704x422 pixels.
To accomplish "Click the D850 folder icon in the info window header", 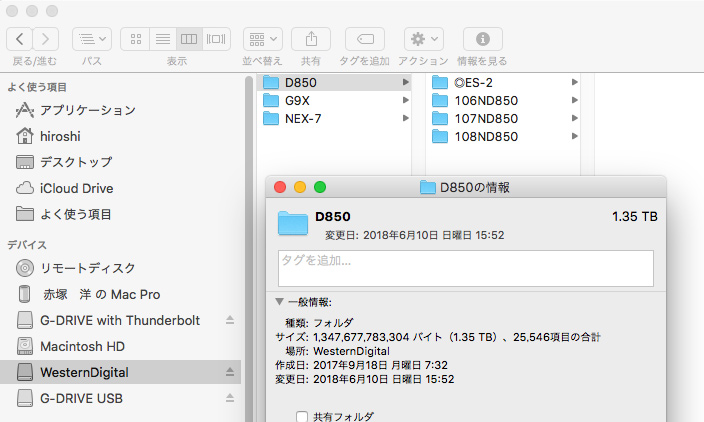I will click(293, 223).
